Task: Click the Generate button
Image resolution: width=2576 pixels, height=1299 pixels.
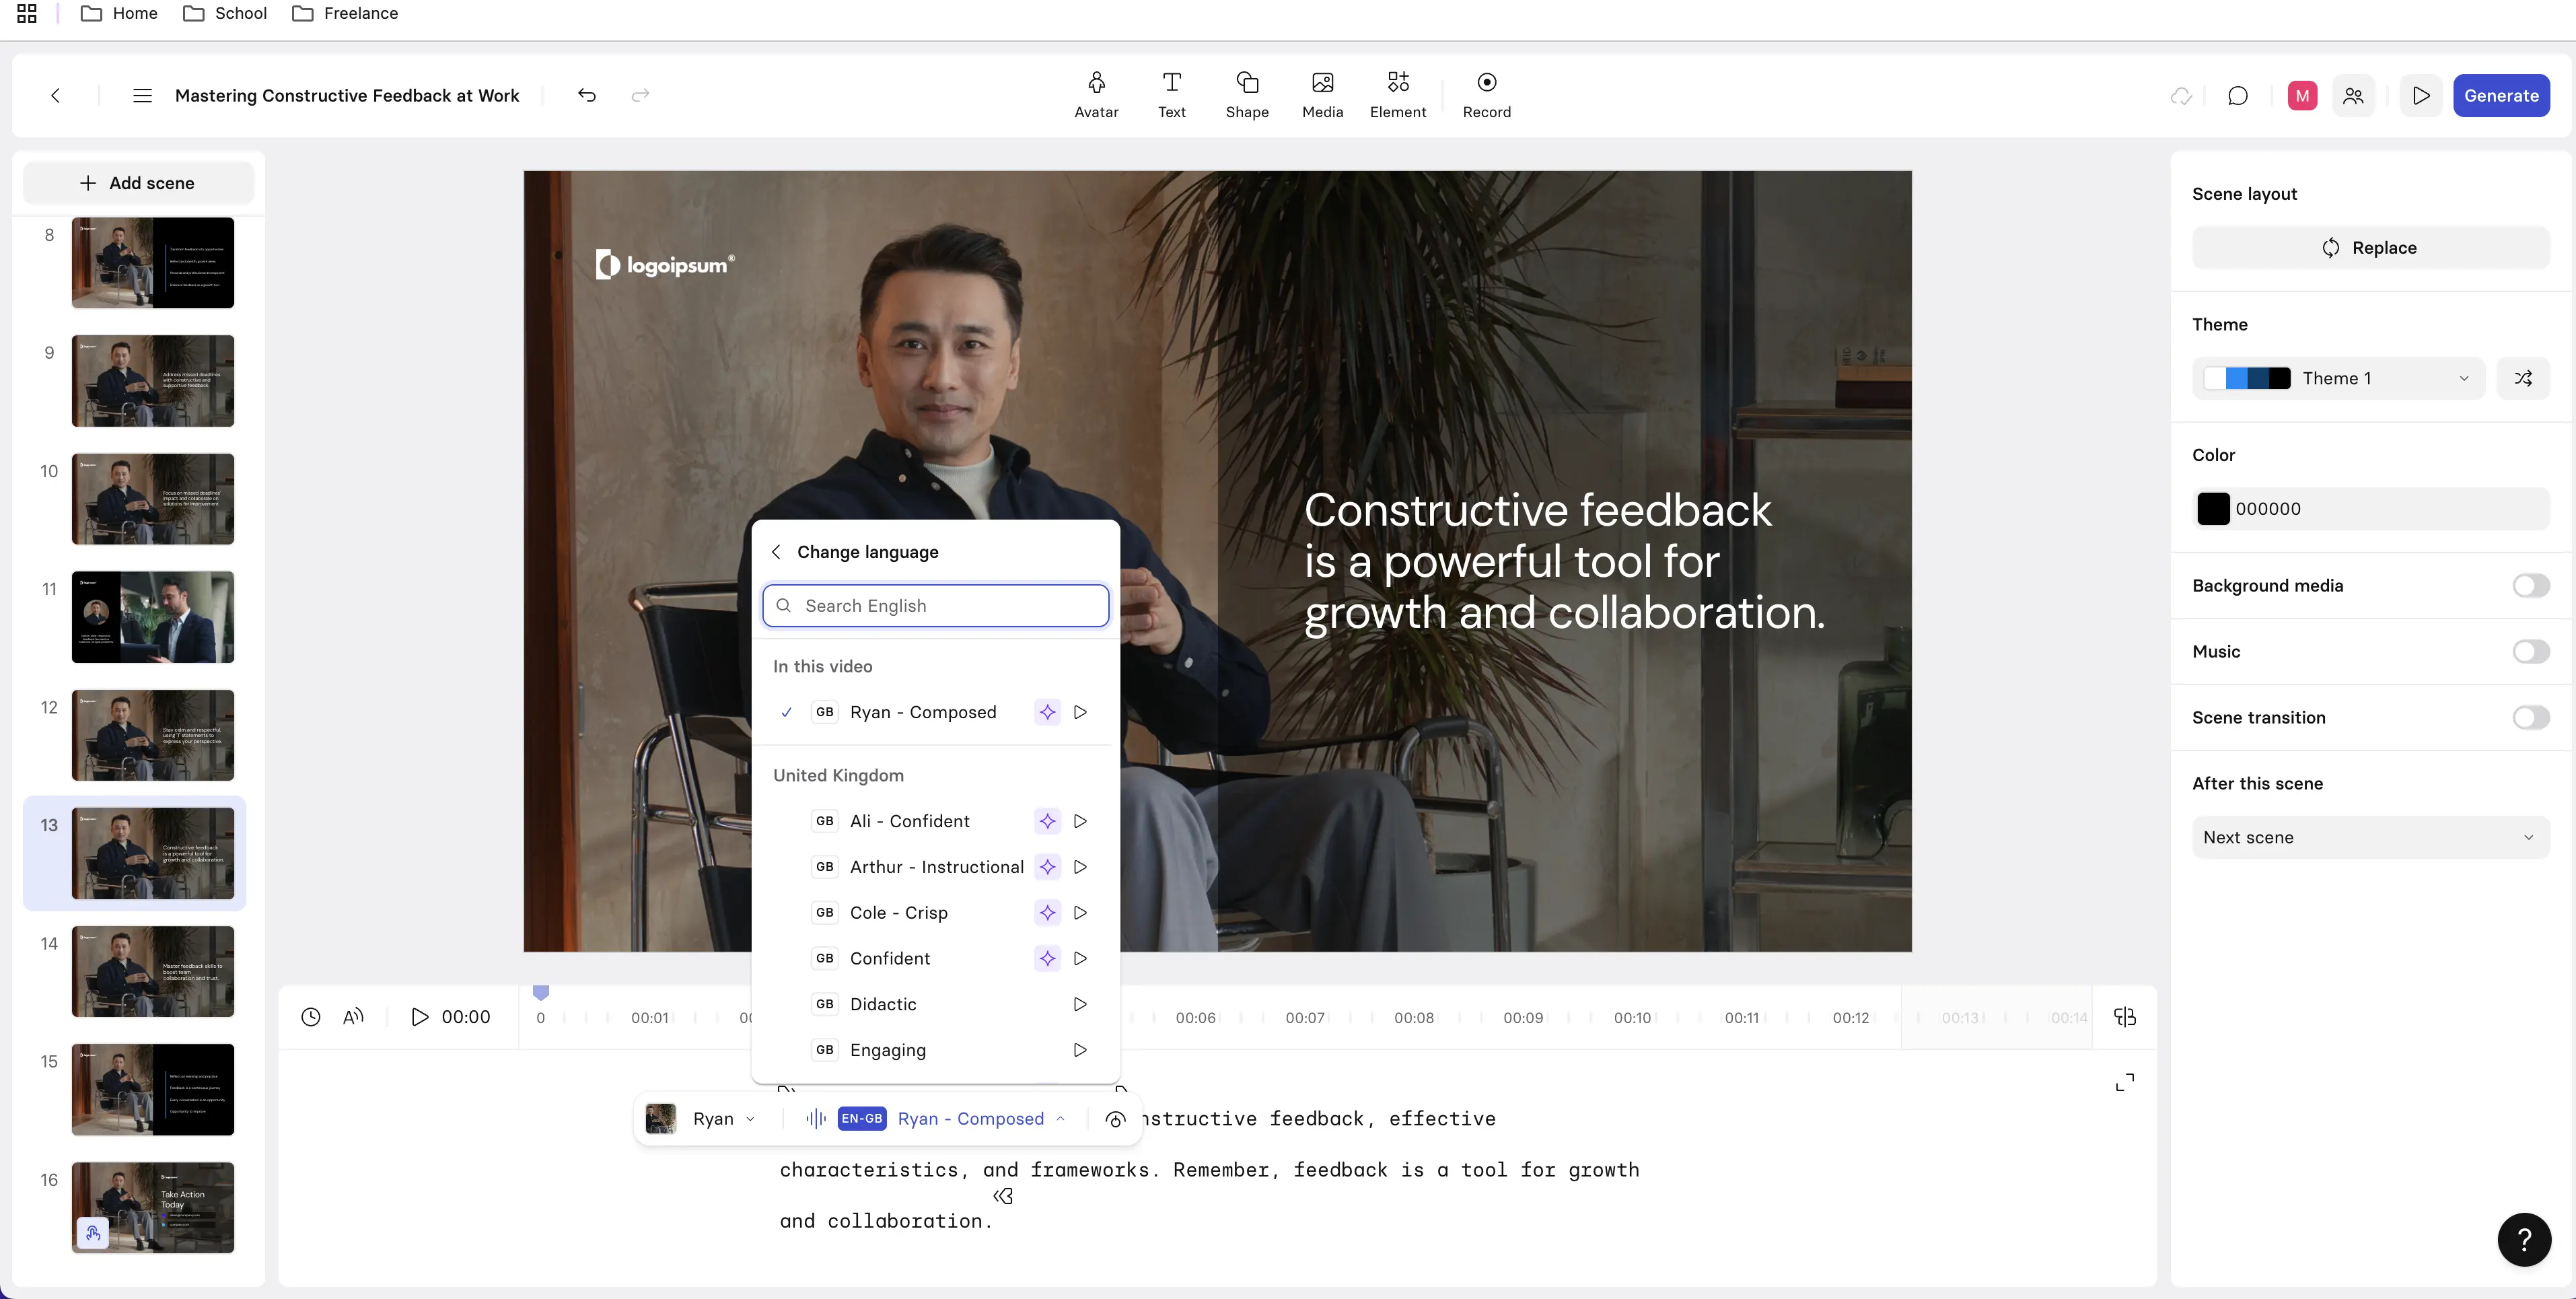Action: [x=2500, y=96]
